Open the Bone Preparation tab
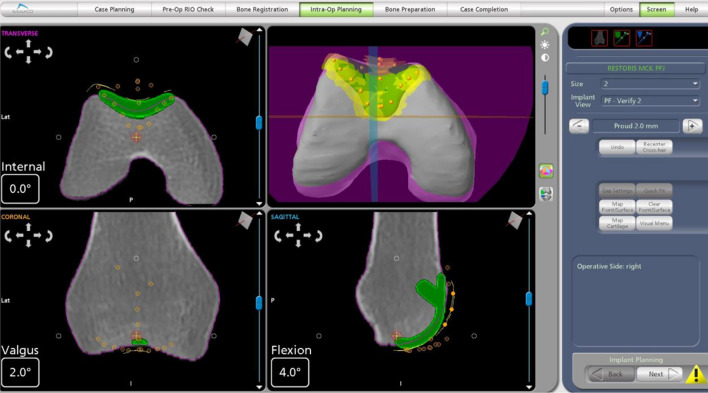The width and height of the screenshot is (708, 393). [x=410, y=9]
